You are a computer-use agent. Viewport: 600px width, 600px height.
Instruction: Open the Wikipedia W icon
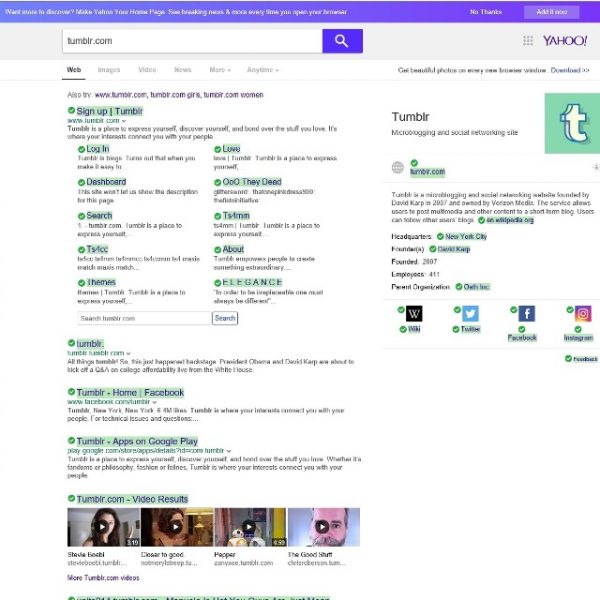click(414, 313)
